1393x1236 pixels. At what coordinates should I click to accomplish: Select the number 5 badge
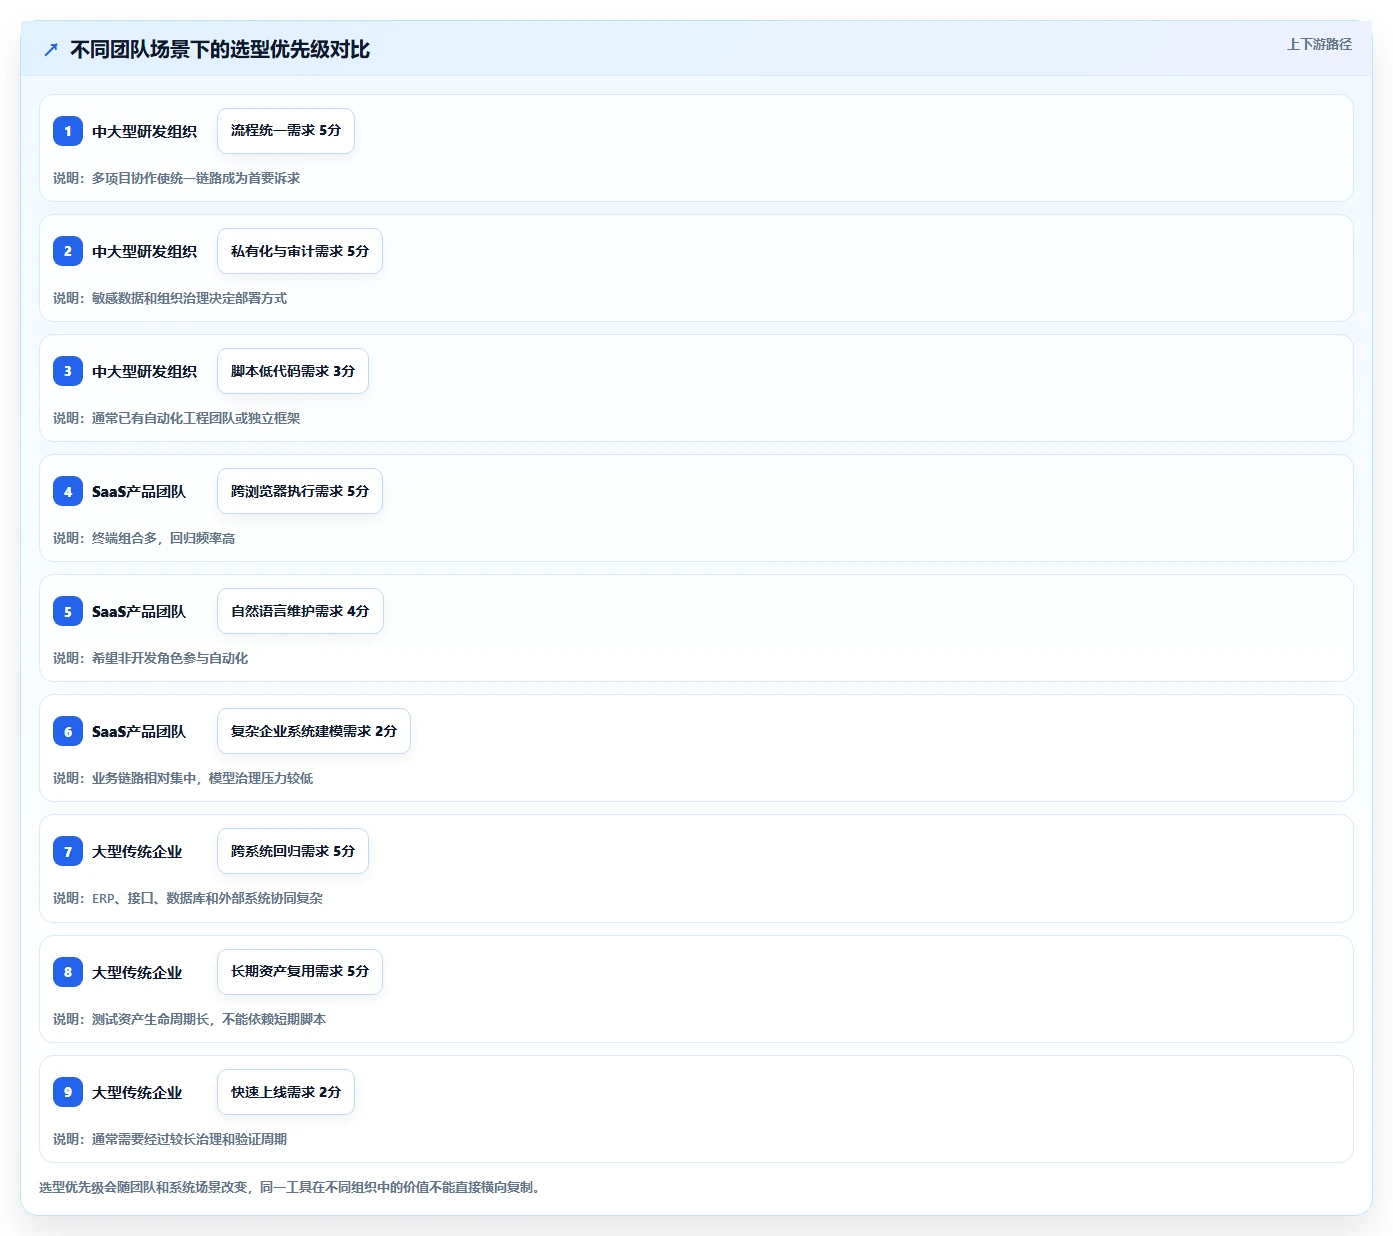click(x=68, y=611)
